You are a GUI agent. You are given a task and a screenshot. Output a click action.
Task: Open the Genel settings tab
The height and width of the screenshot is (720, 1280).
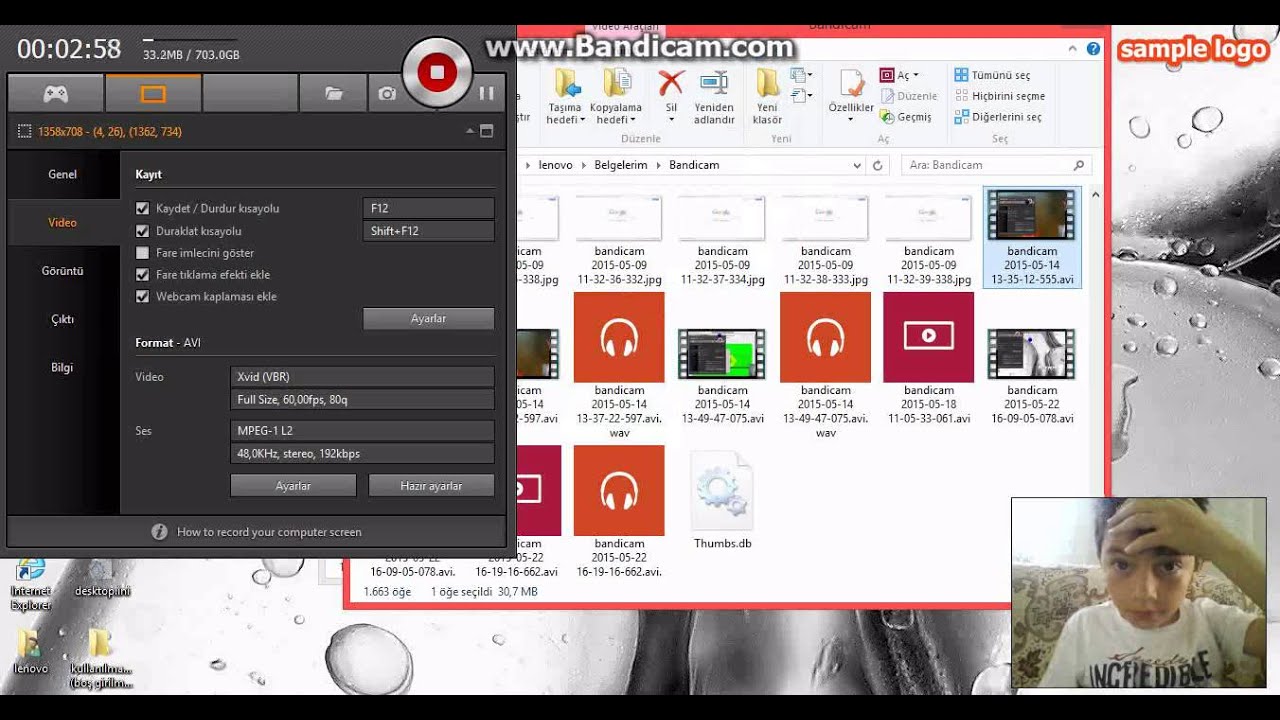coord(62,174)
